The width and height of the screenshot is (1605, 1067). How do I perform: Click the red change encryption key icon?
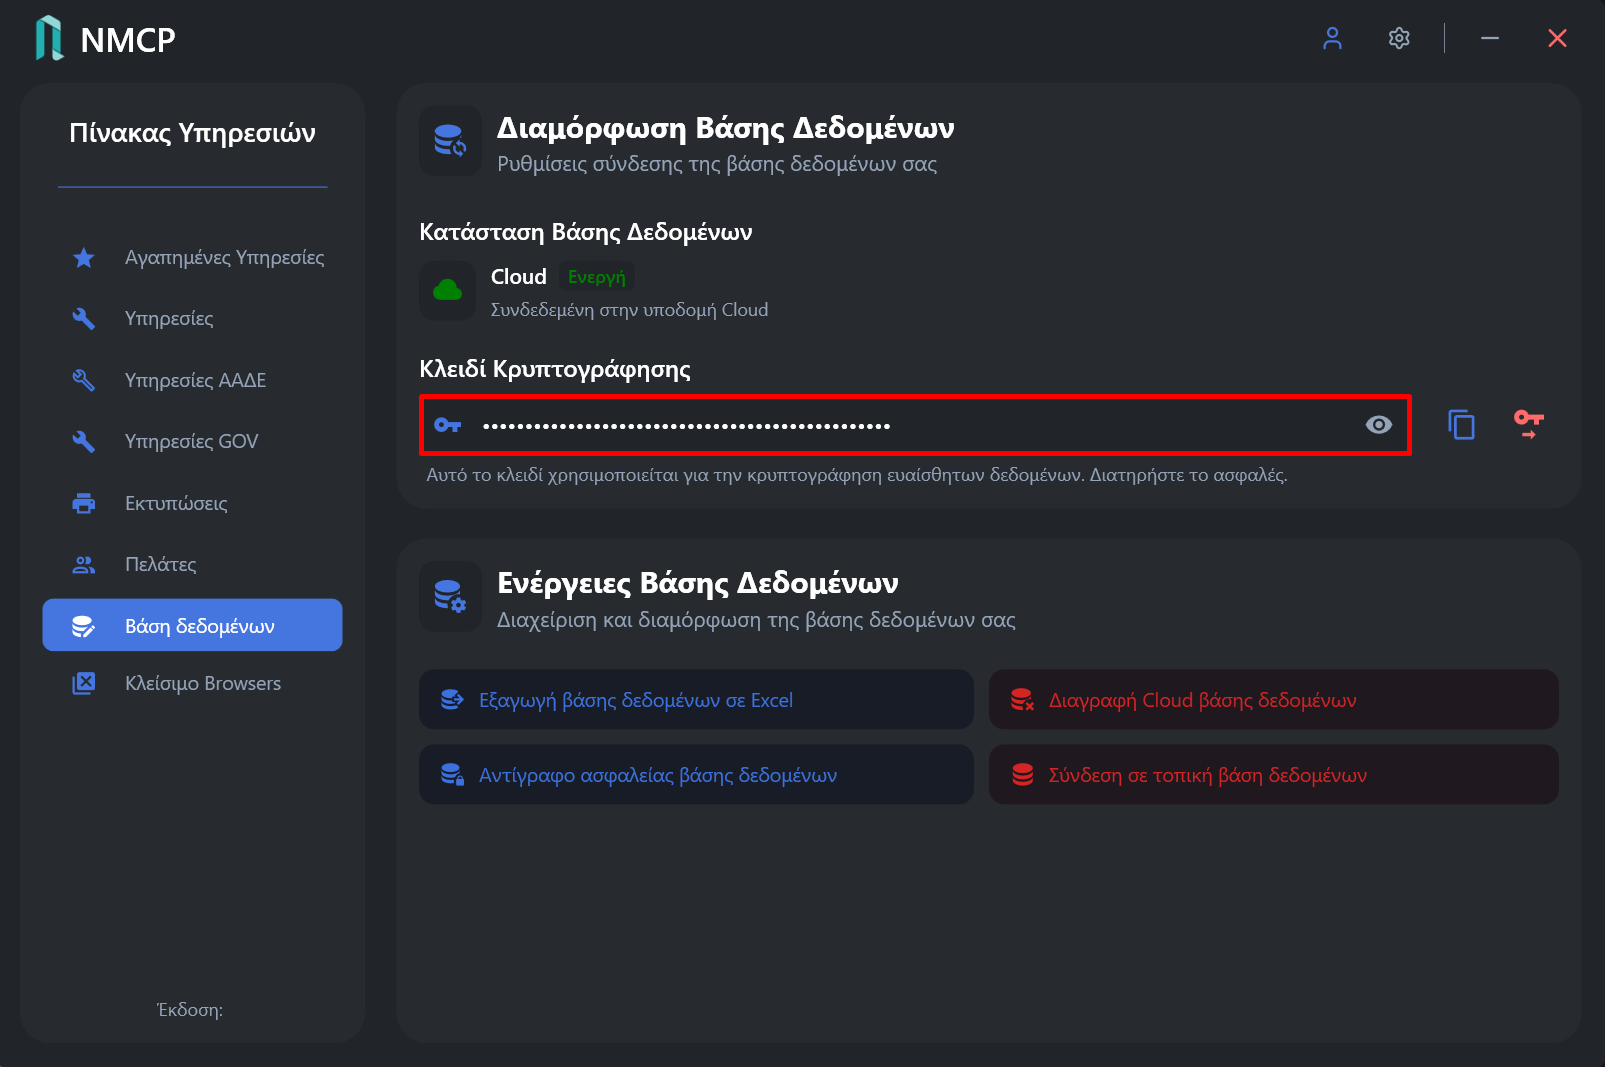1528,425
